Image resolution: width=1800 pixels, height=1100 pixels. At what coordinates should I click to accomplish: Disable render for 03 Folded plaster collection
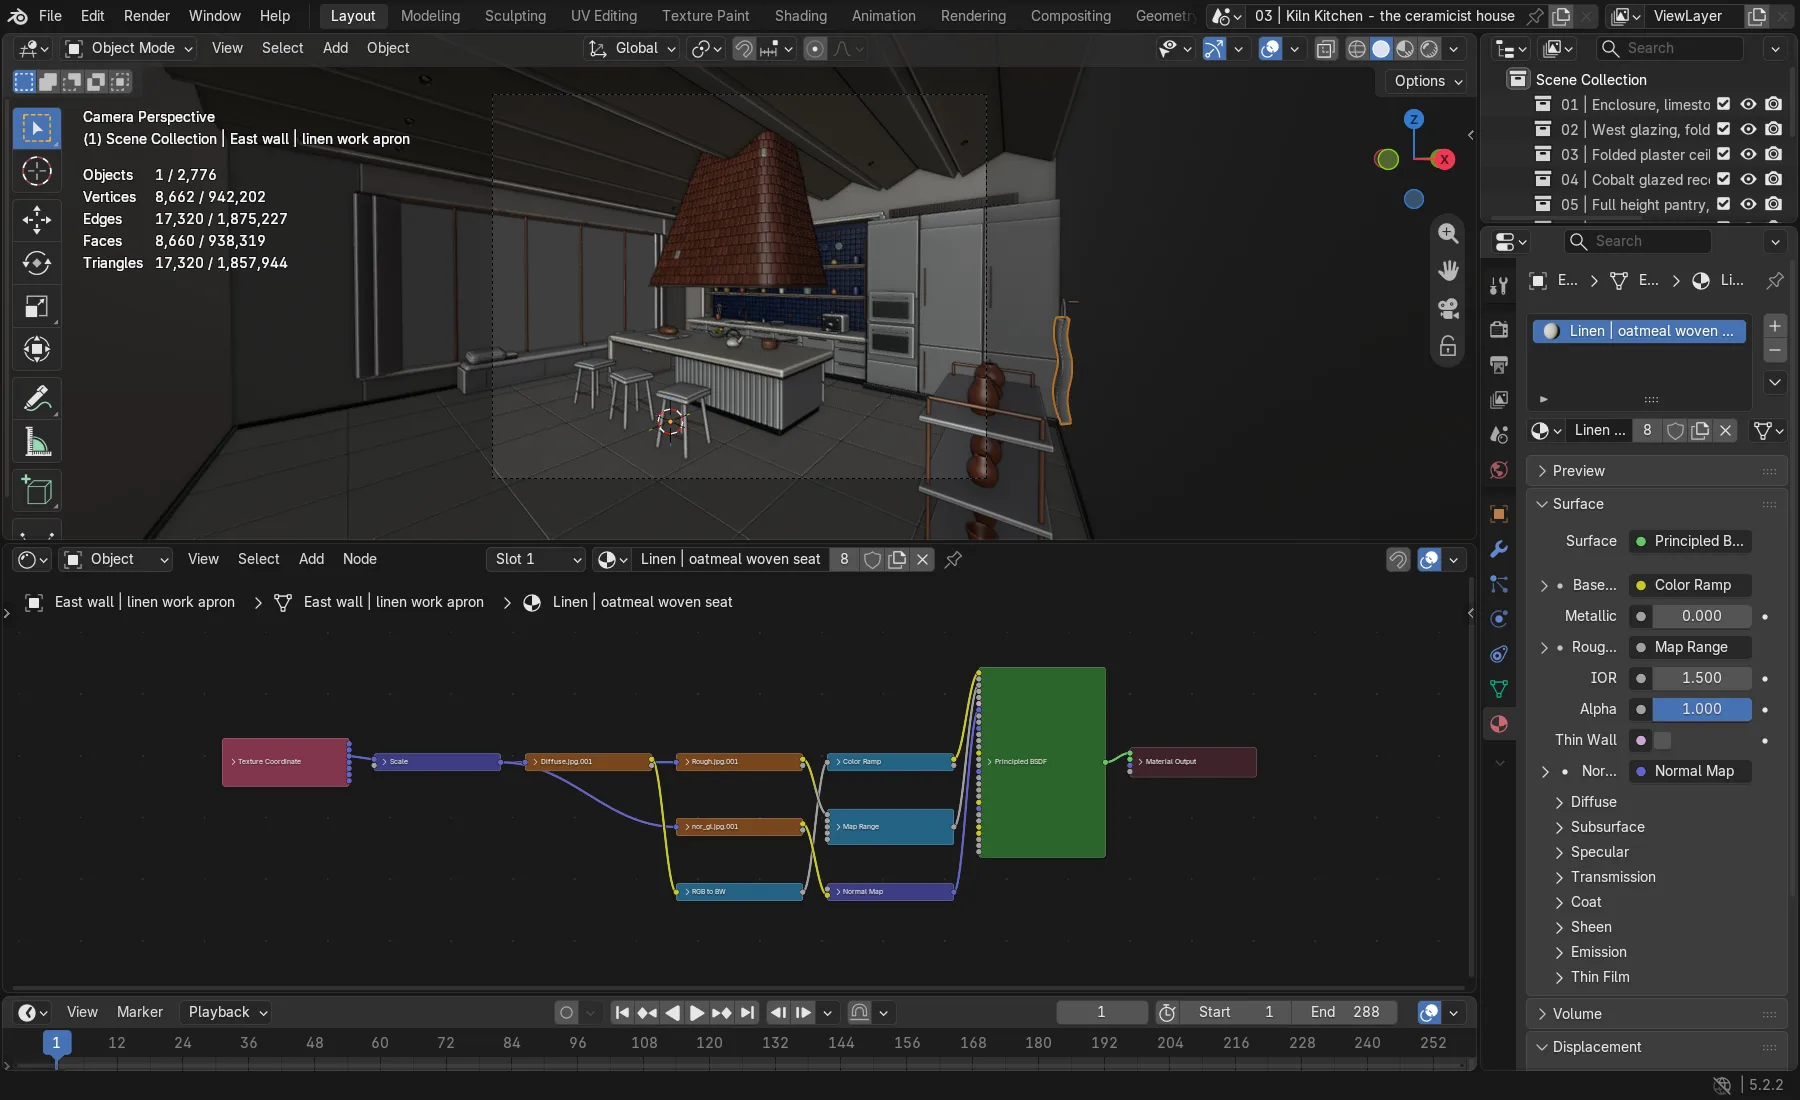[x=1773, y=154]
